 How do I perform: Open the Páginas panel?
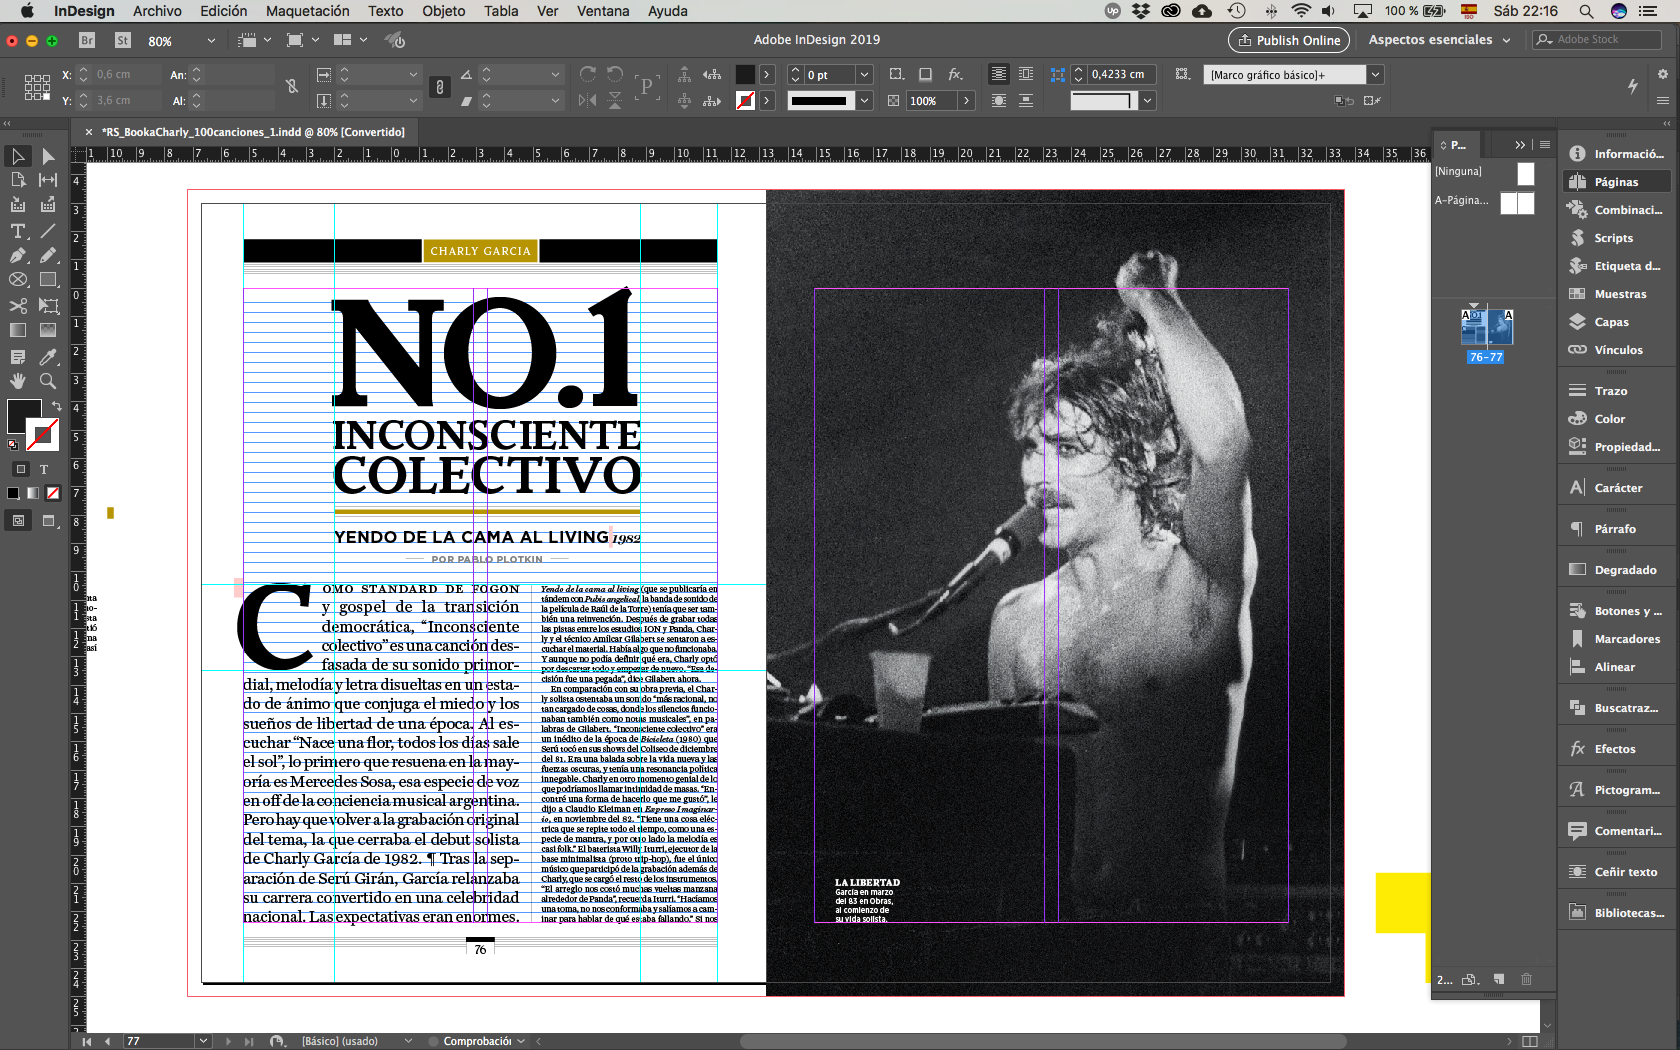(1616, 182)
